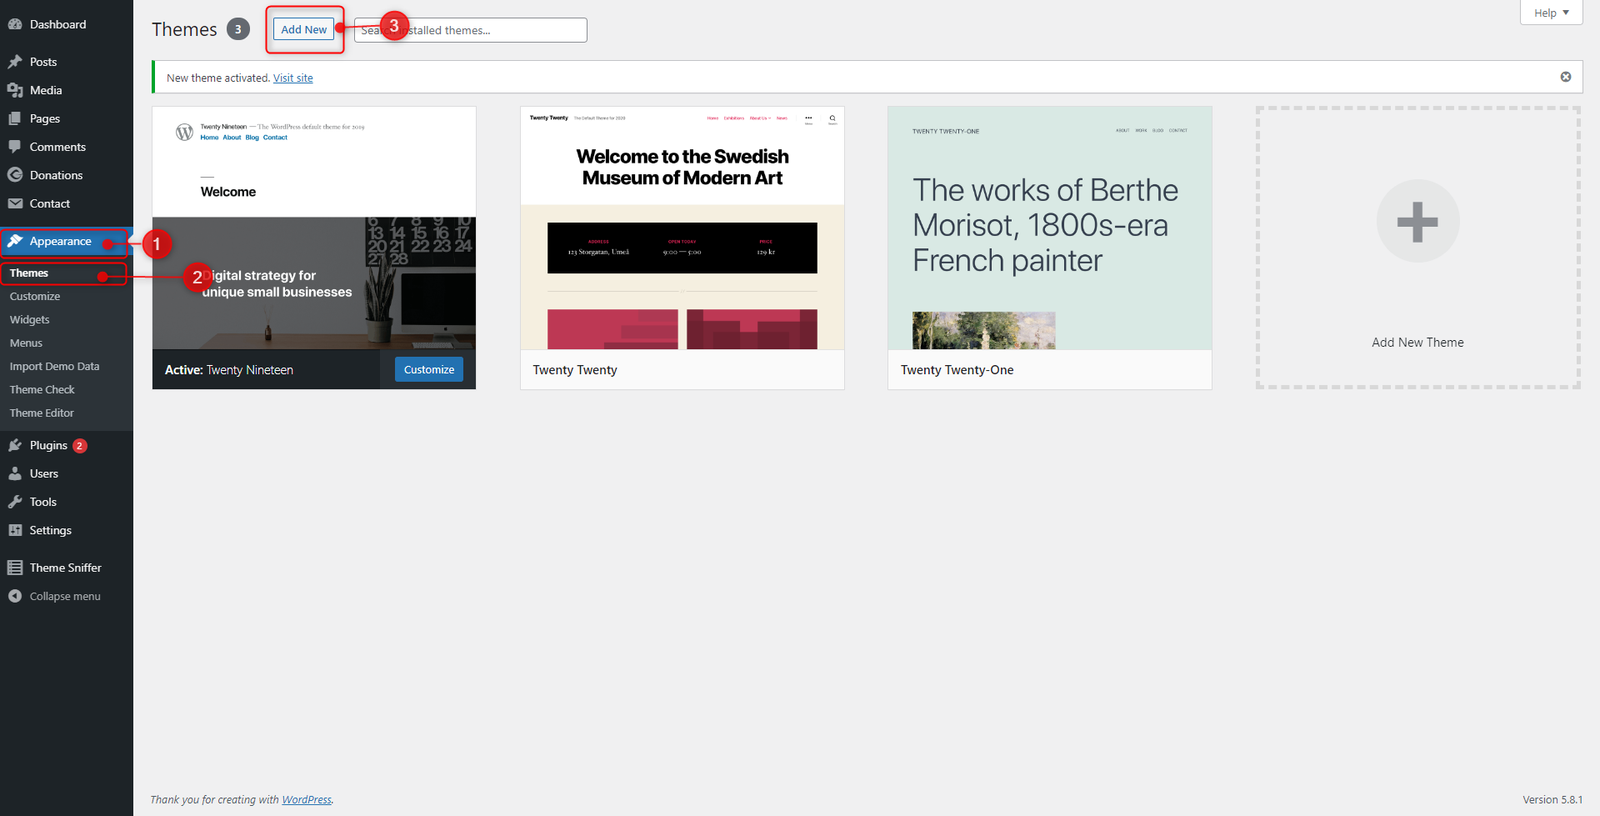Focus the Search installed themes field
Image resolution: width=1600 pixels, height=816 pixels.
coord(470,30)
